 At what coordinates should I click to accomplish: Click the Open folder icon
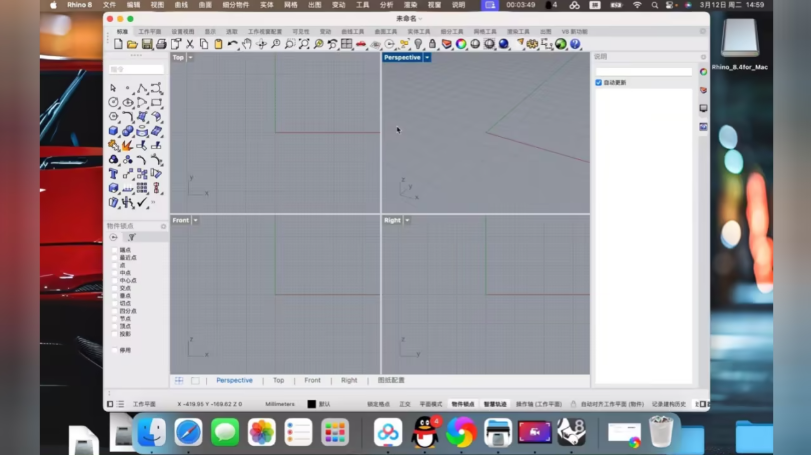pos(132,44)
